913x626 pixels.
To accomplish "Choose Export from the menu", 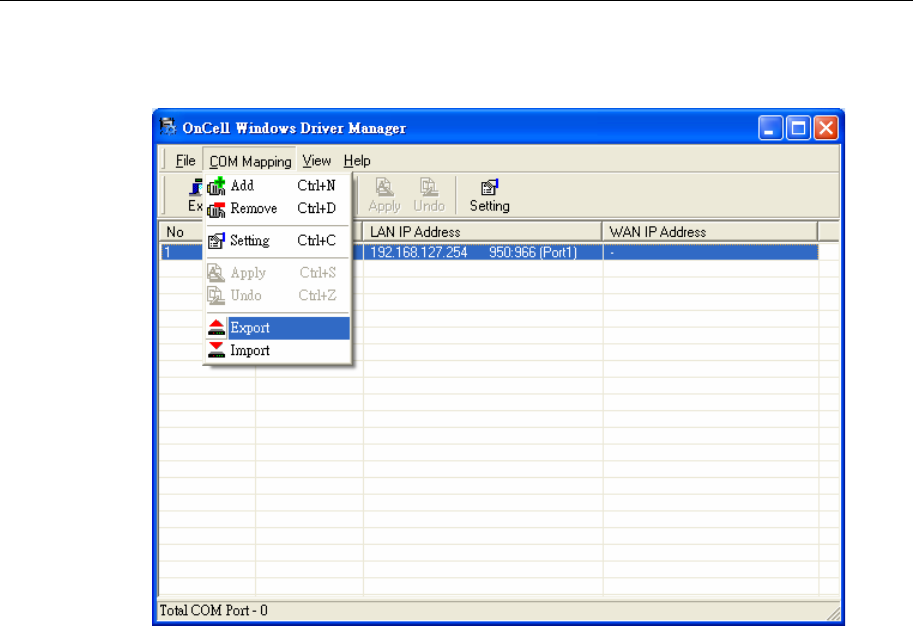I will (277, 328).
